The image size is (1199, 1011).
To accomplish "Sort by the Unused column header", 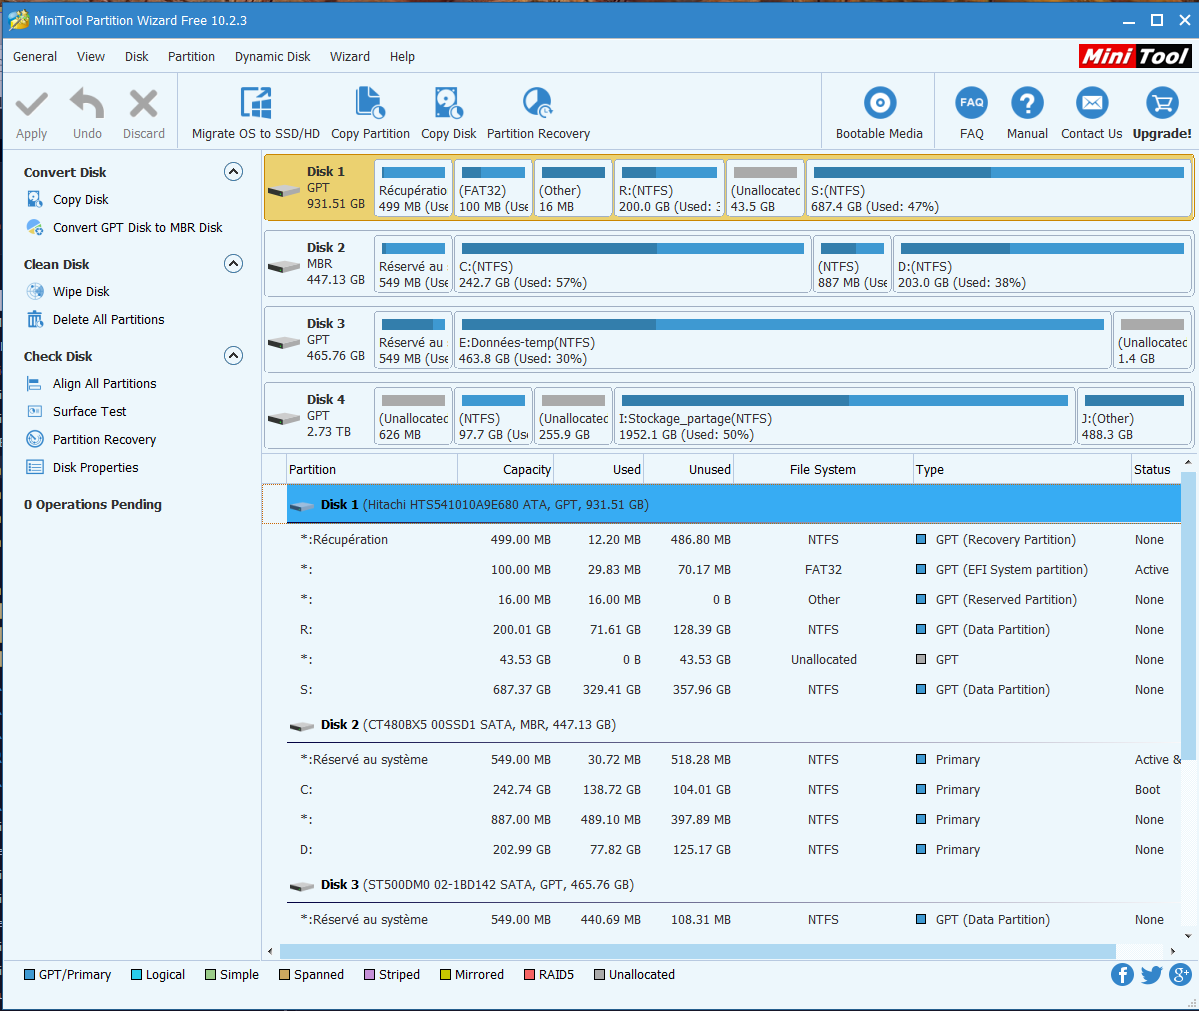I will [689, 470].
